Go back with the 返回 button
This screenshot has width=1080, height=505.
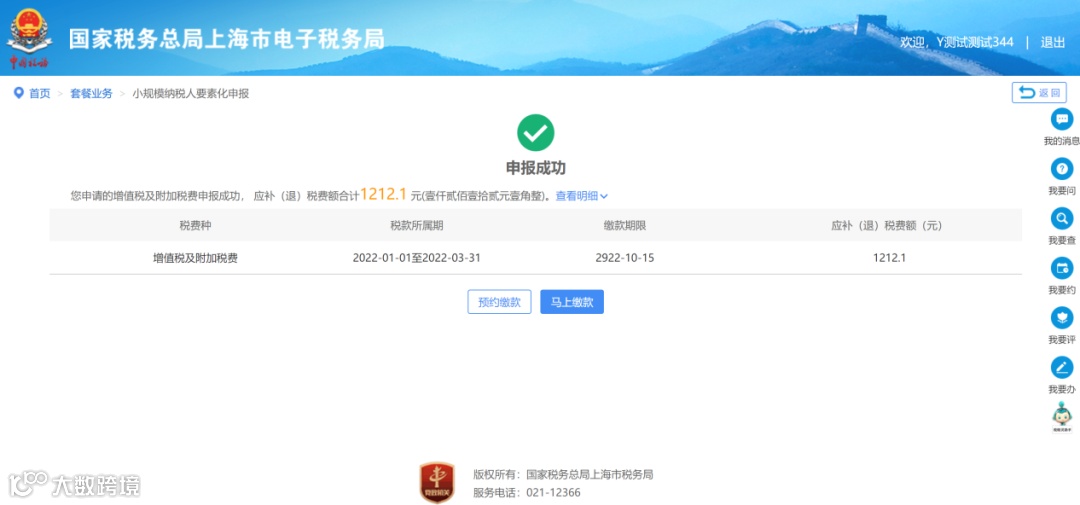(x=1039, y=93)
